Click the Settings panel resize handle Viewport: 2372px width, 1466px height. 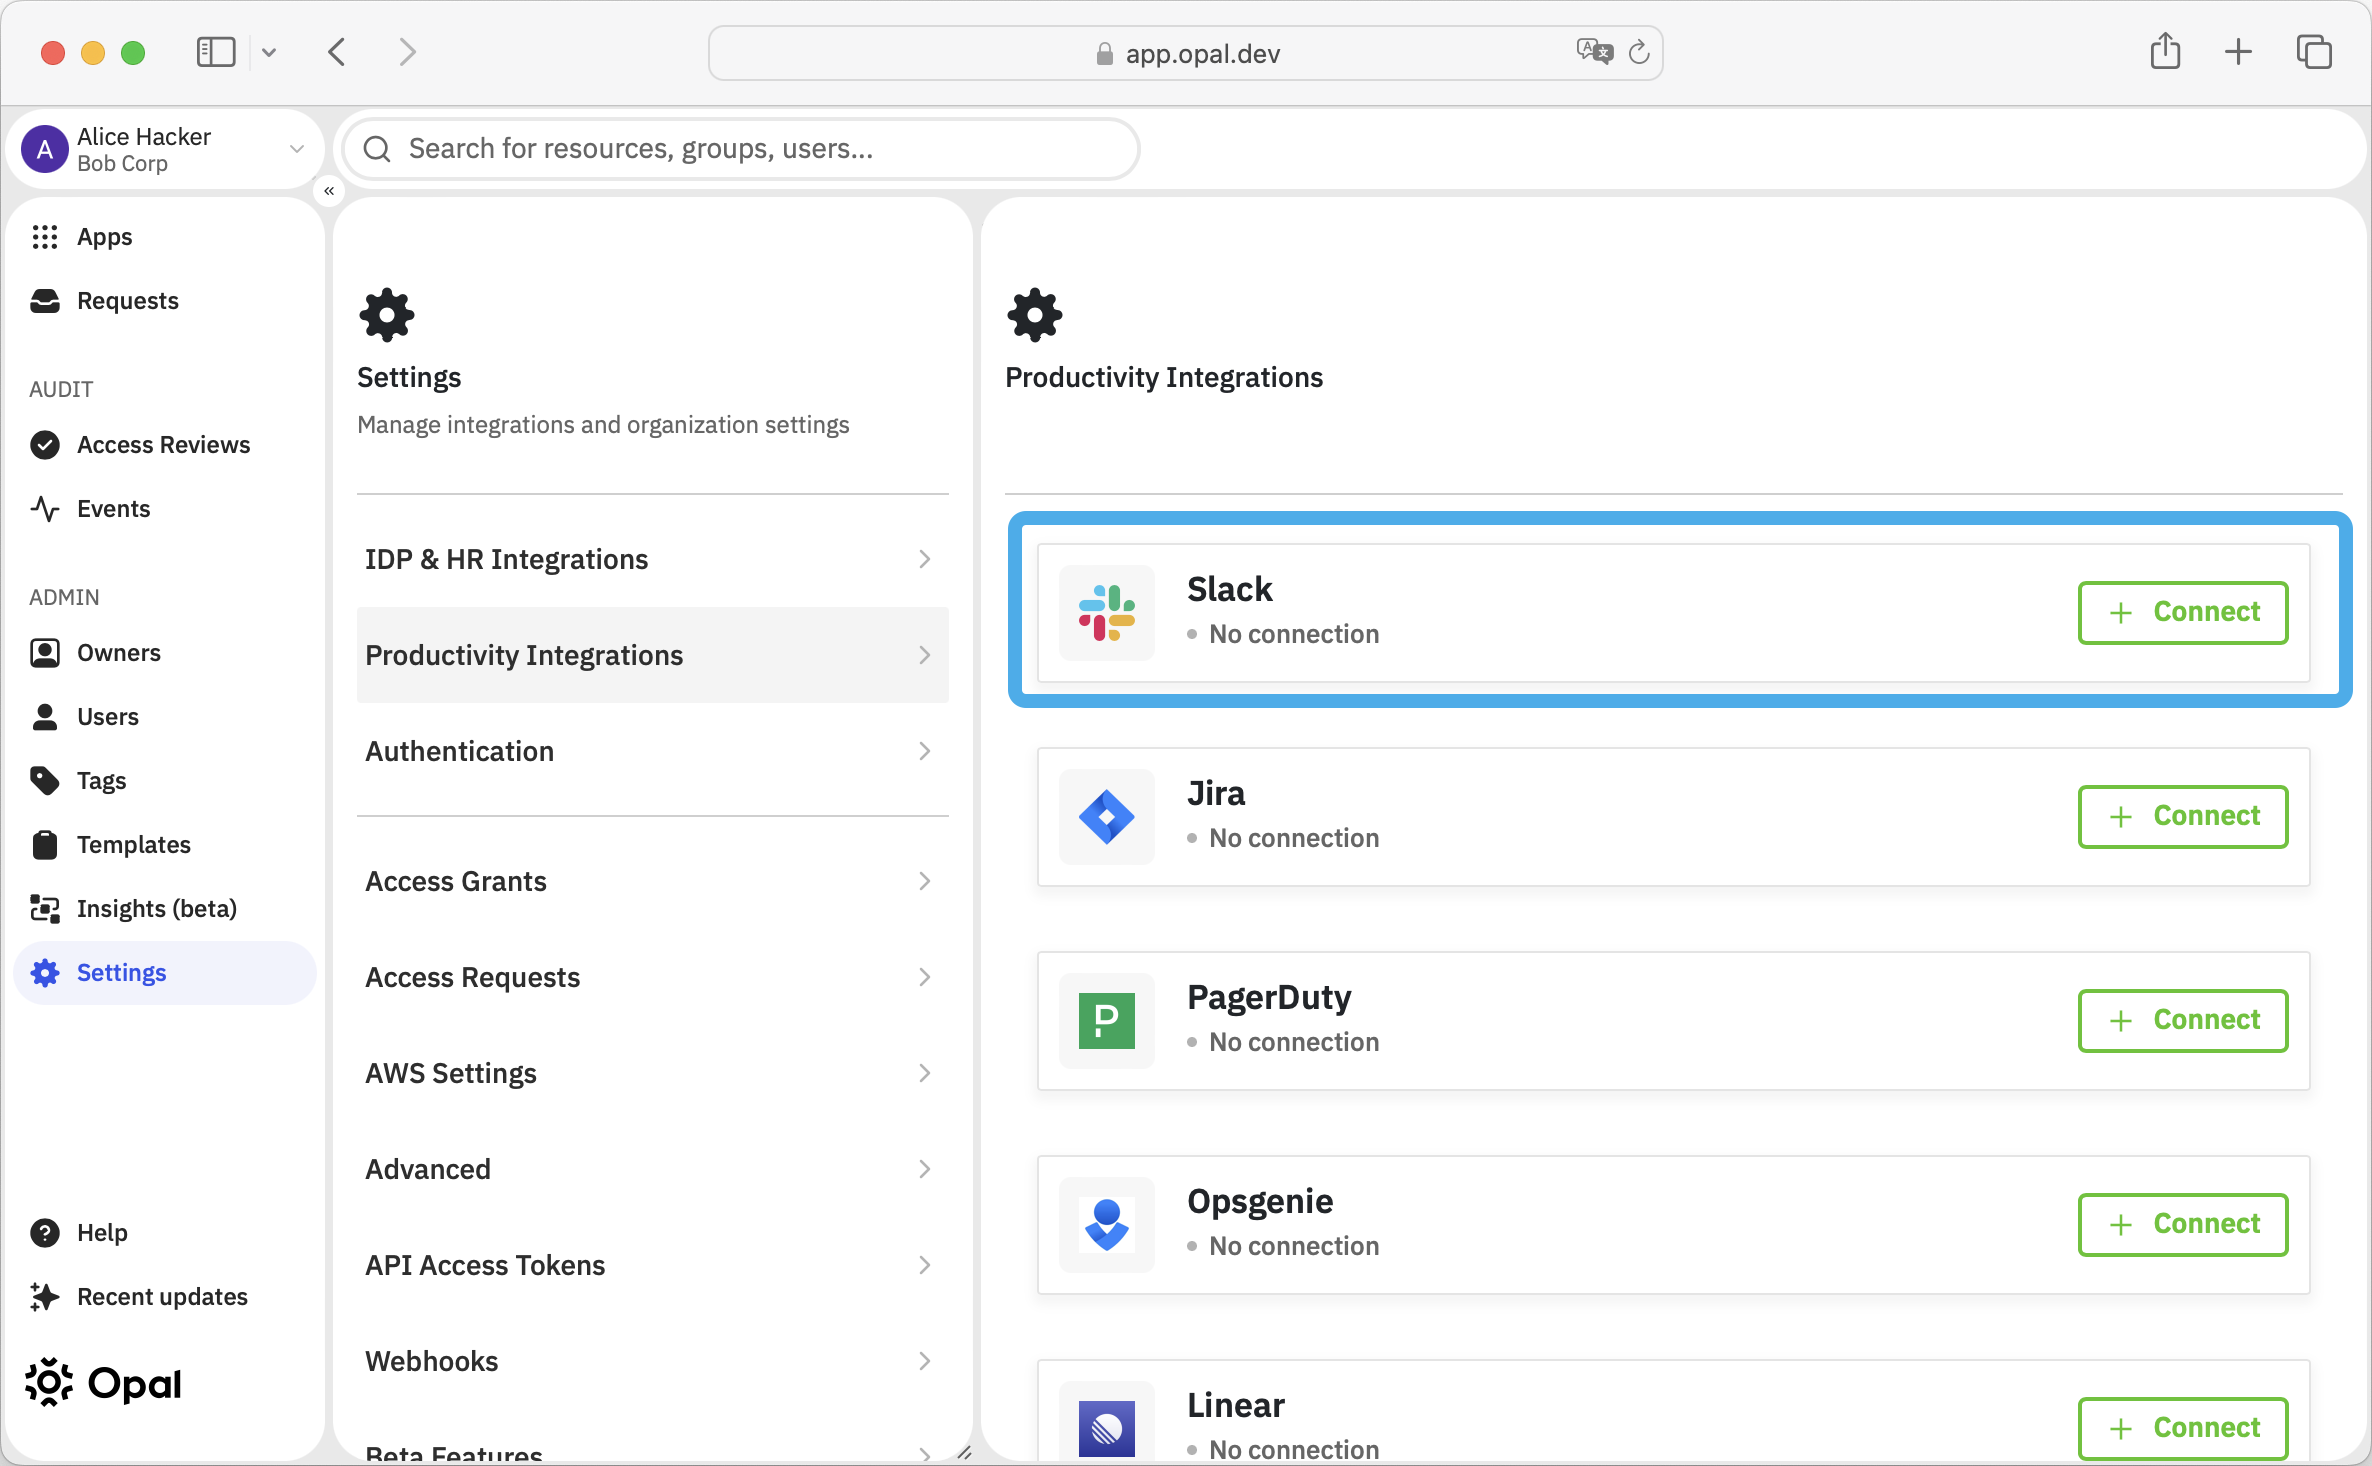tap(964, 1452)
